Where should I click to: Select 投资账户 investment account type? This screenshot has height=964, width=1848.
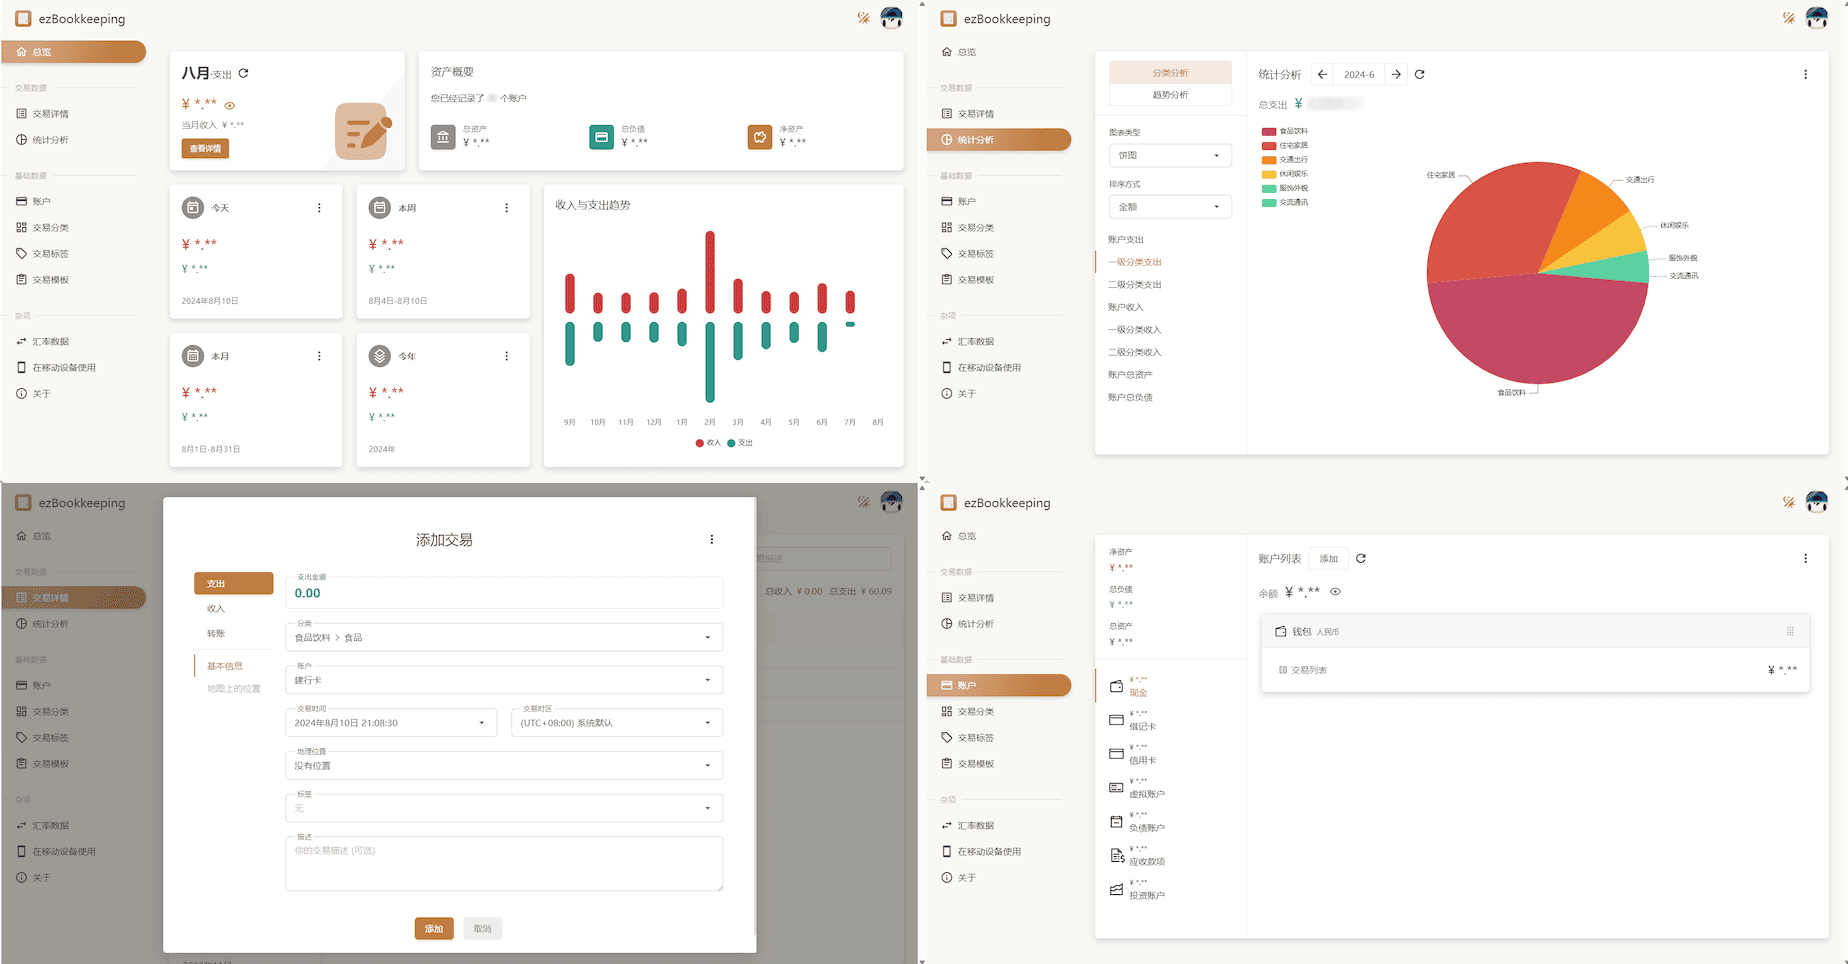1143,893
